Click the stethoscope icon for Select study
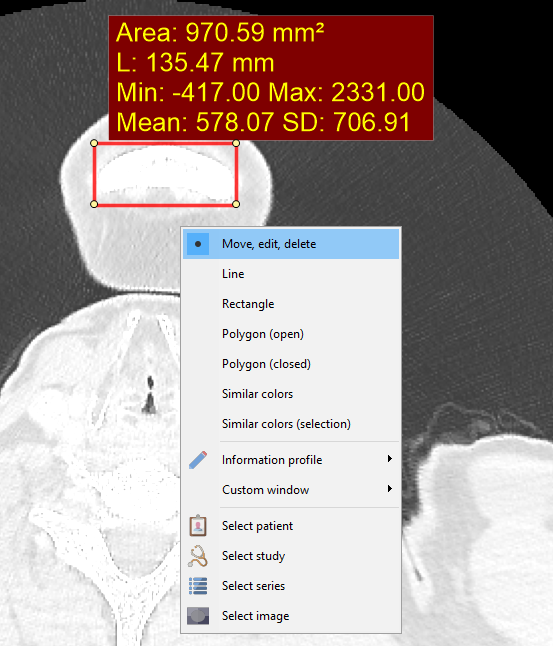 tap(198, 556)
